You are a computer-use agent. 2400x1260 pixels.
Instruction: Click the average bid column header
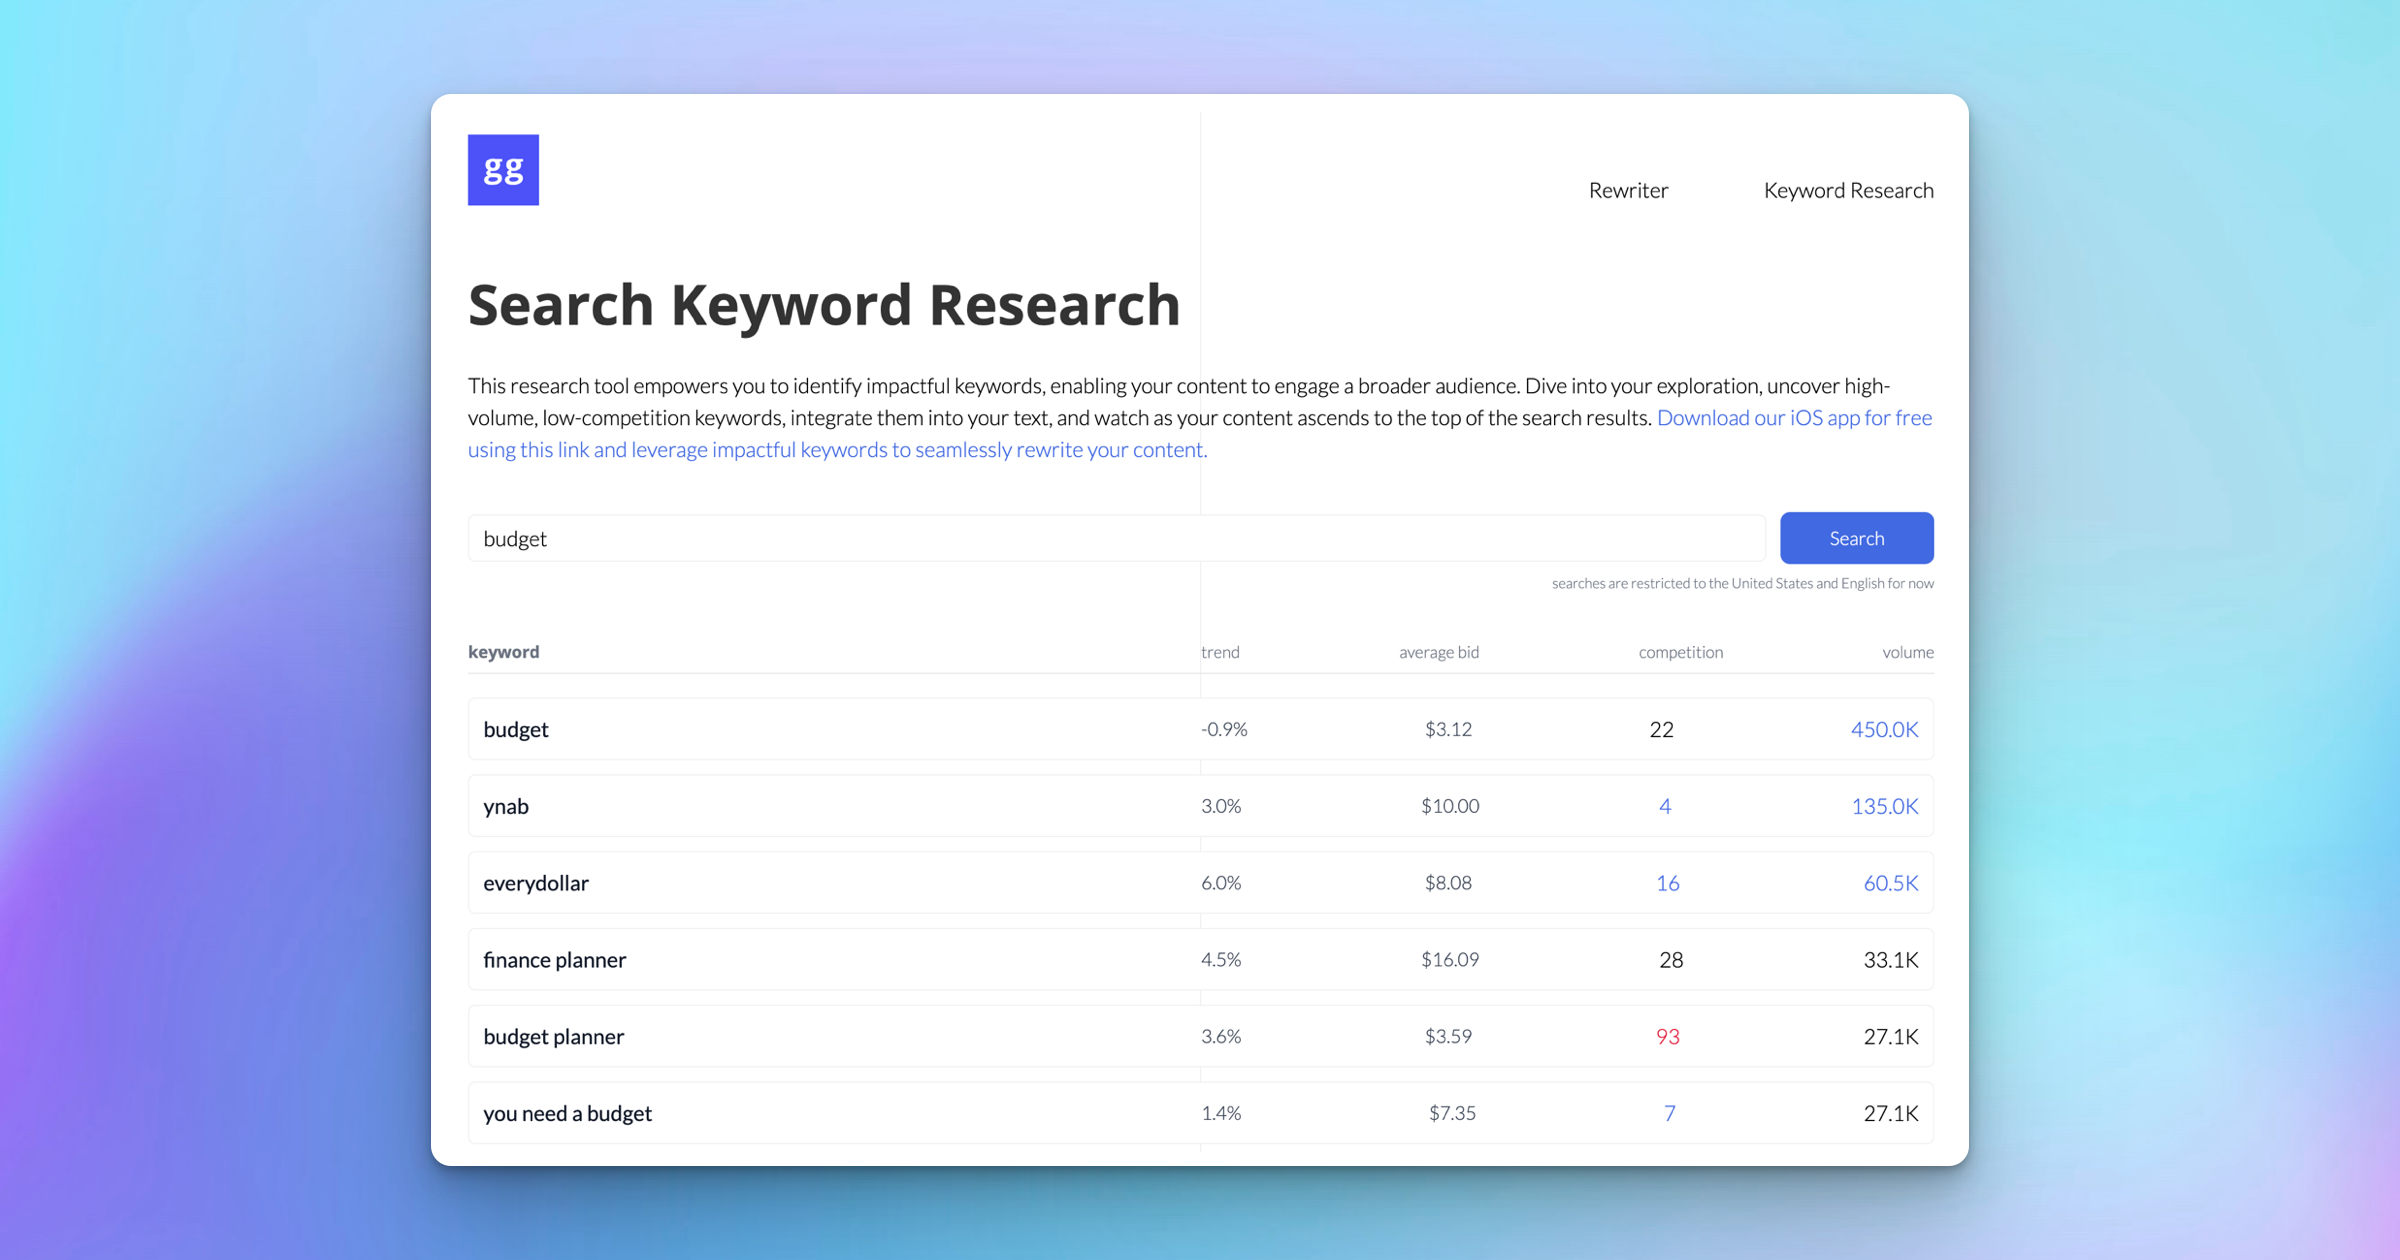tap(1438, 652)
